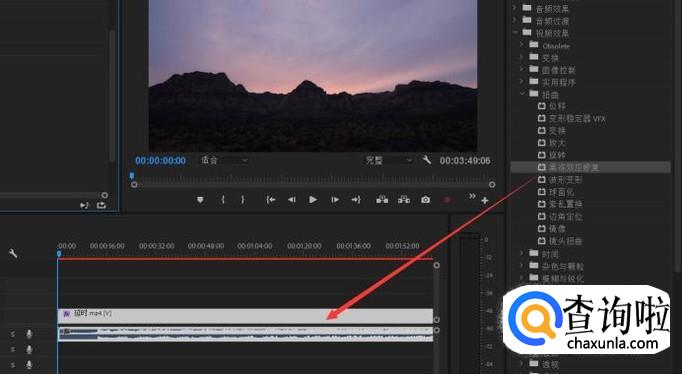Jump to the In point
Image resolution: width=682 pixels, height=374 pixels.
point(271,200)
